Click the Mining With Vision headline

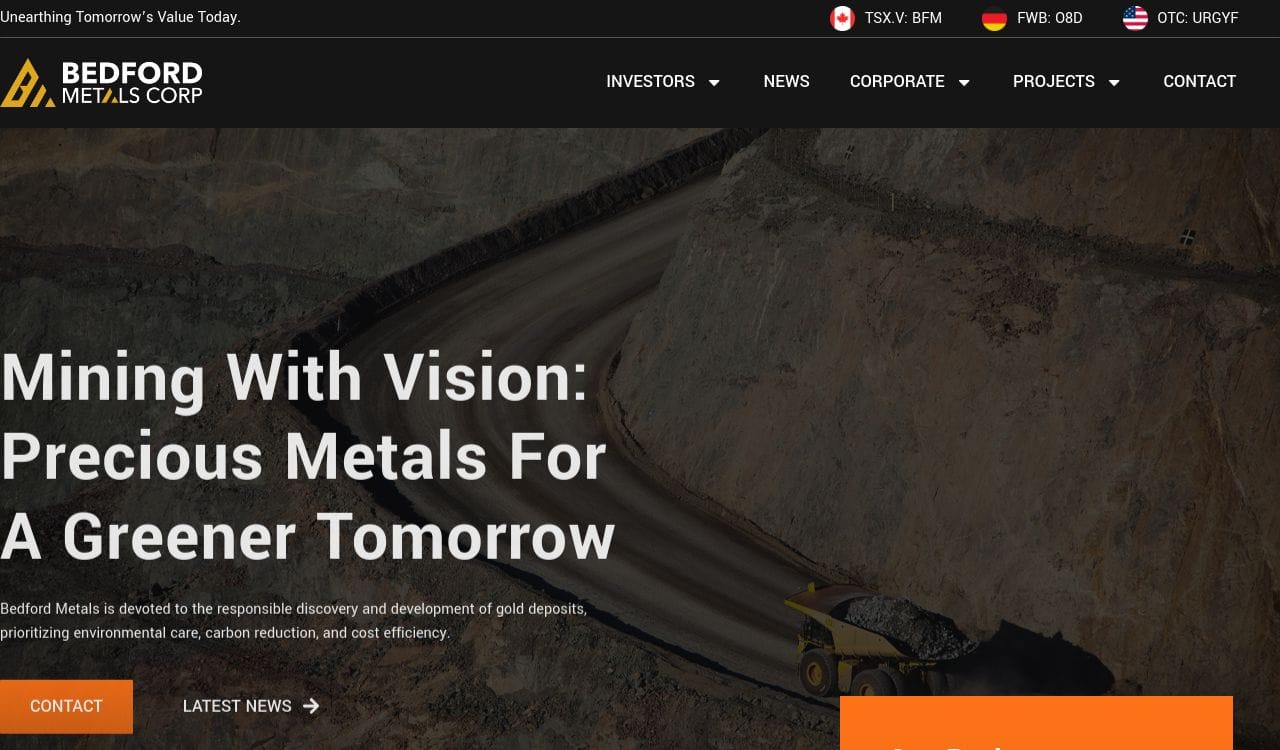[x=308, y=456]
